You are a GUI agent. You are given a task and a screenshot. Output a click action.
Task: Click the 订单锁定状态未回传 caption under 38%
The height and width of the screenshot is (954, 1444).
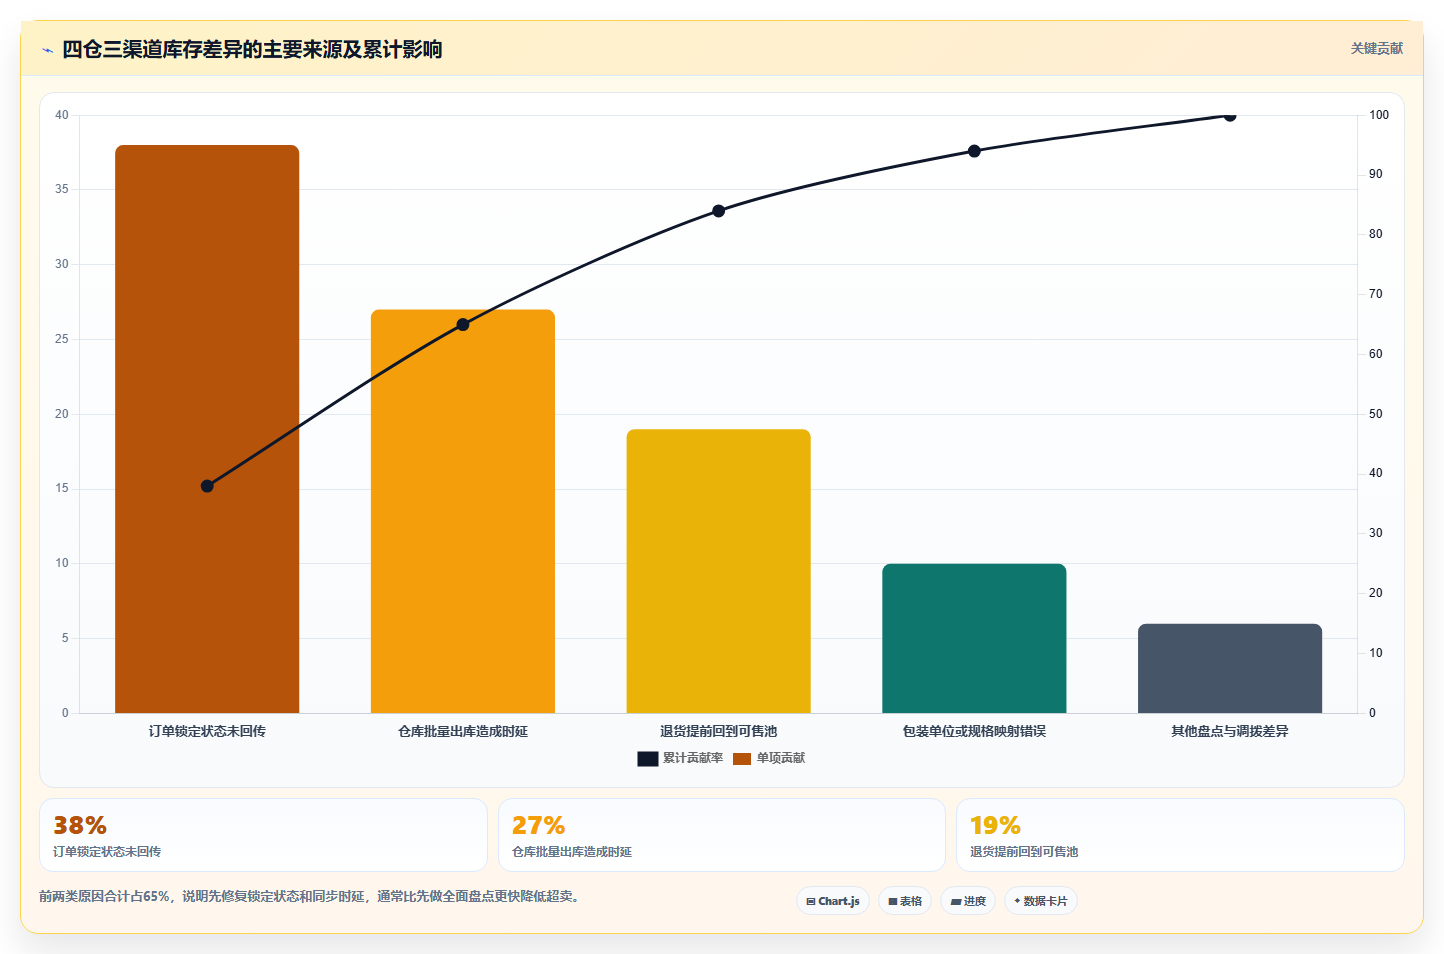107,852
